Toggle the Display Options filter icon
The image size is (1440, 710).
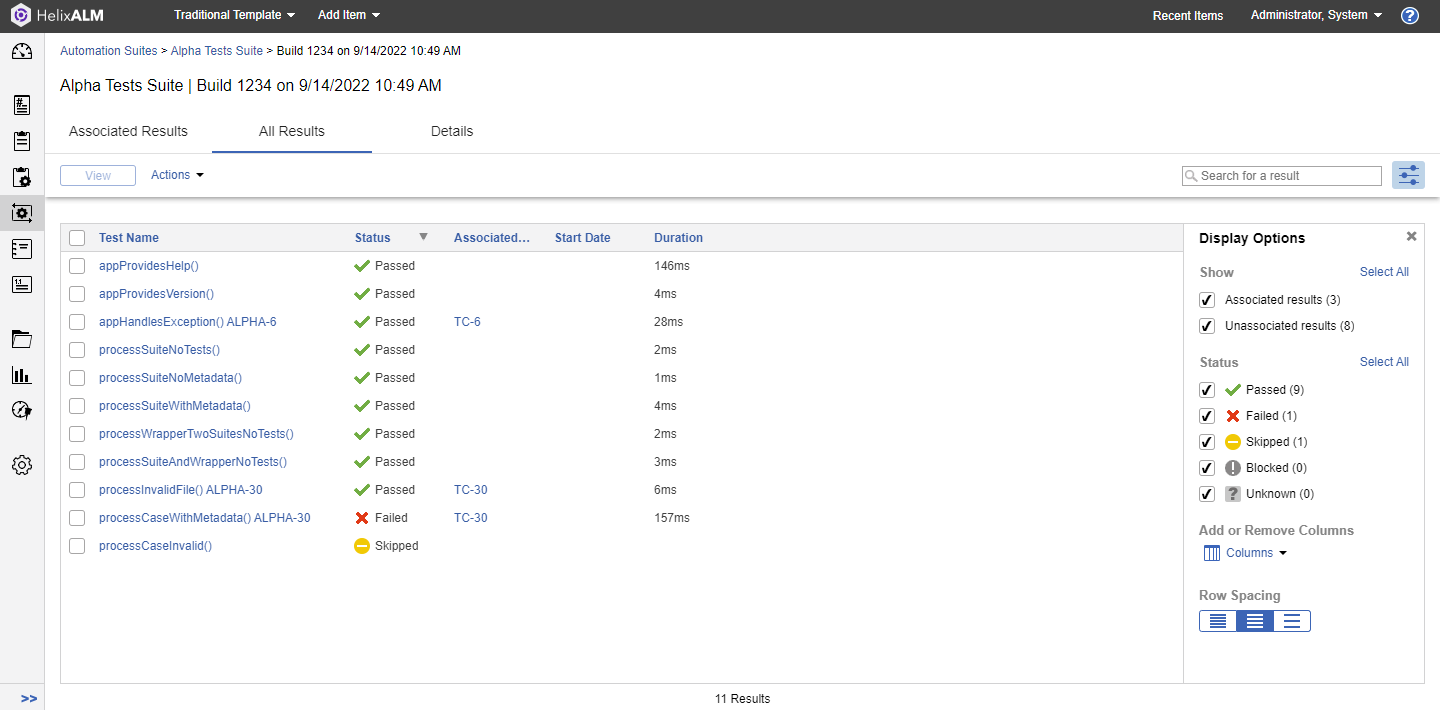click(1408, 176)
